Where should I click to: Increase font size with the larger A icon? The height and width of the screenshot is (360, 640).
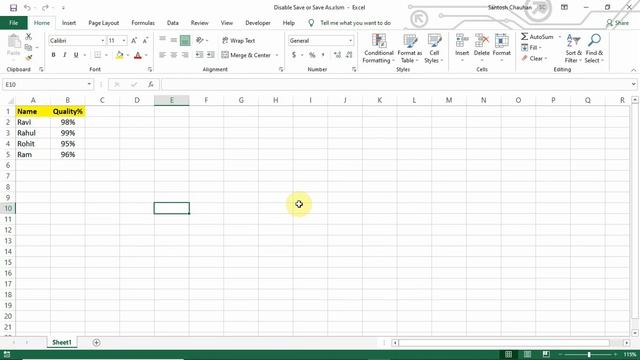click(134, 40)
